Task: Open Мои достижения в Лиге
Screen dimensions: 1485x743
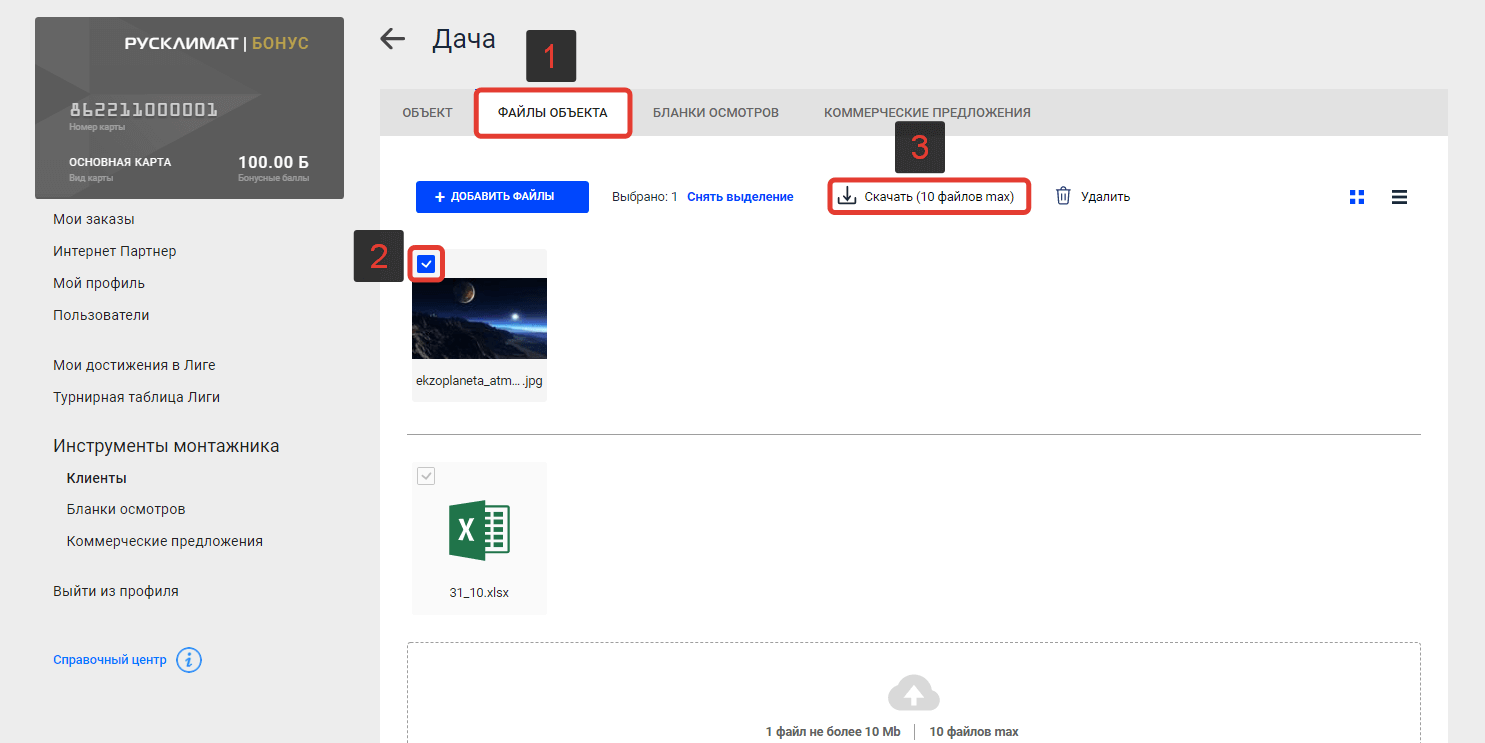Action: click(x=134, y=365)
